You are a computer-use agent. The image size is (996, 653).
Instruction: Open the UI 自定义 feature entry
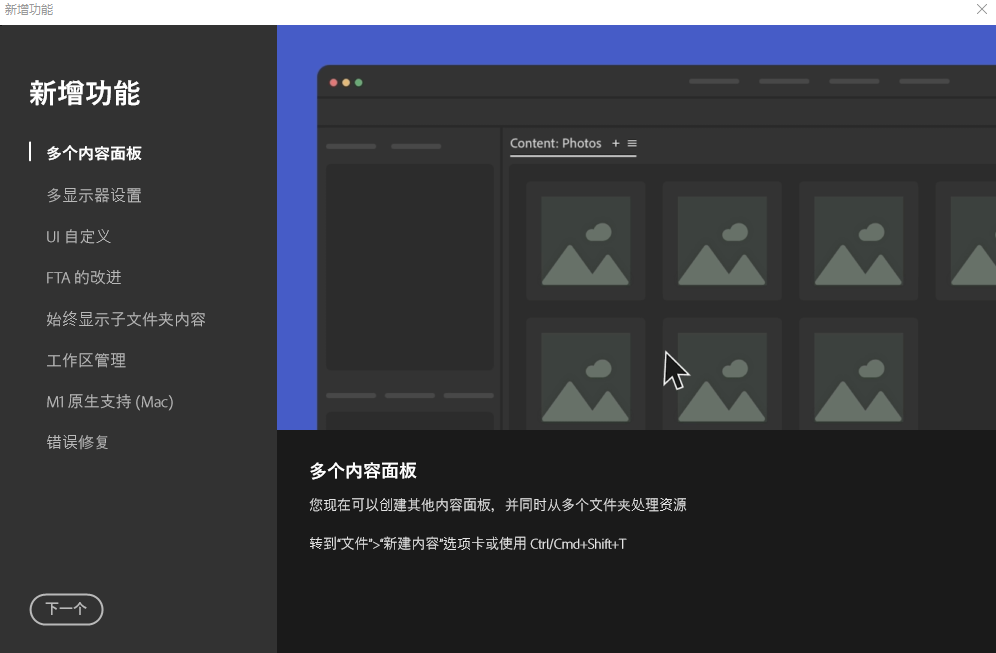[78, 236]
